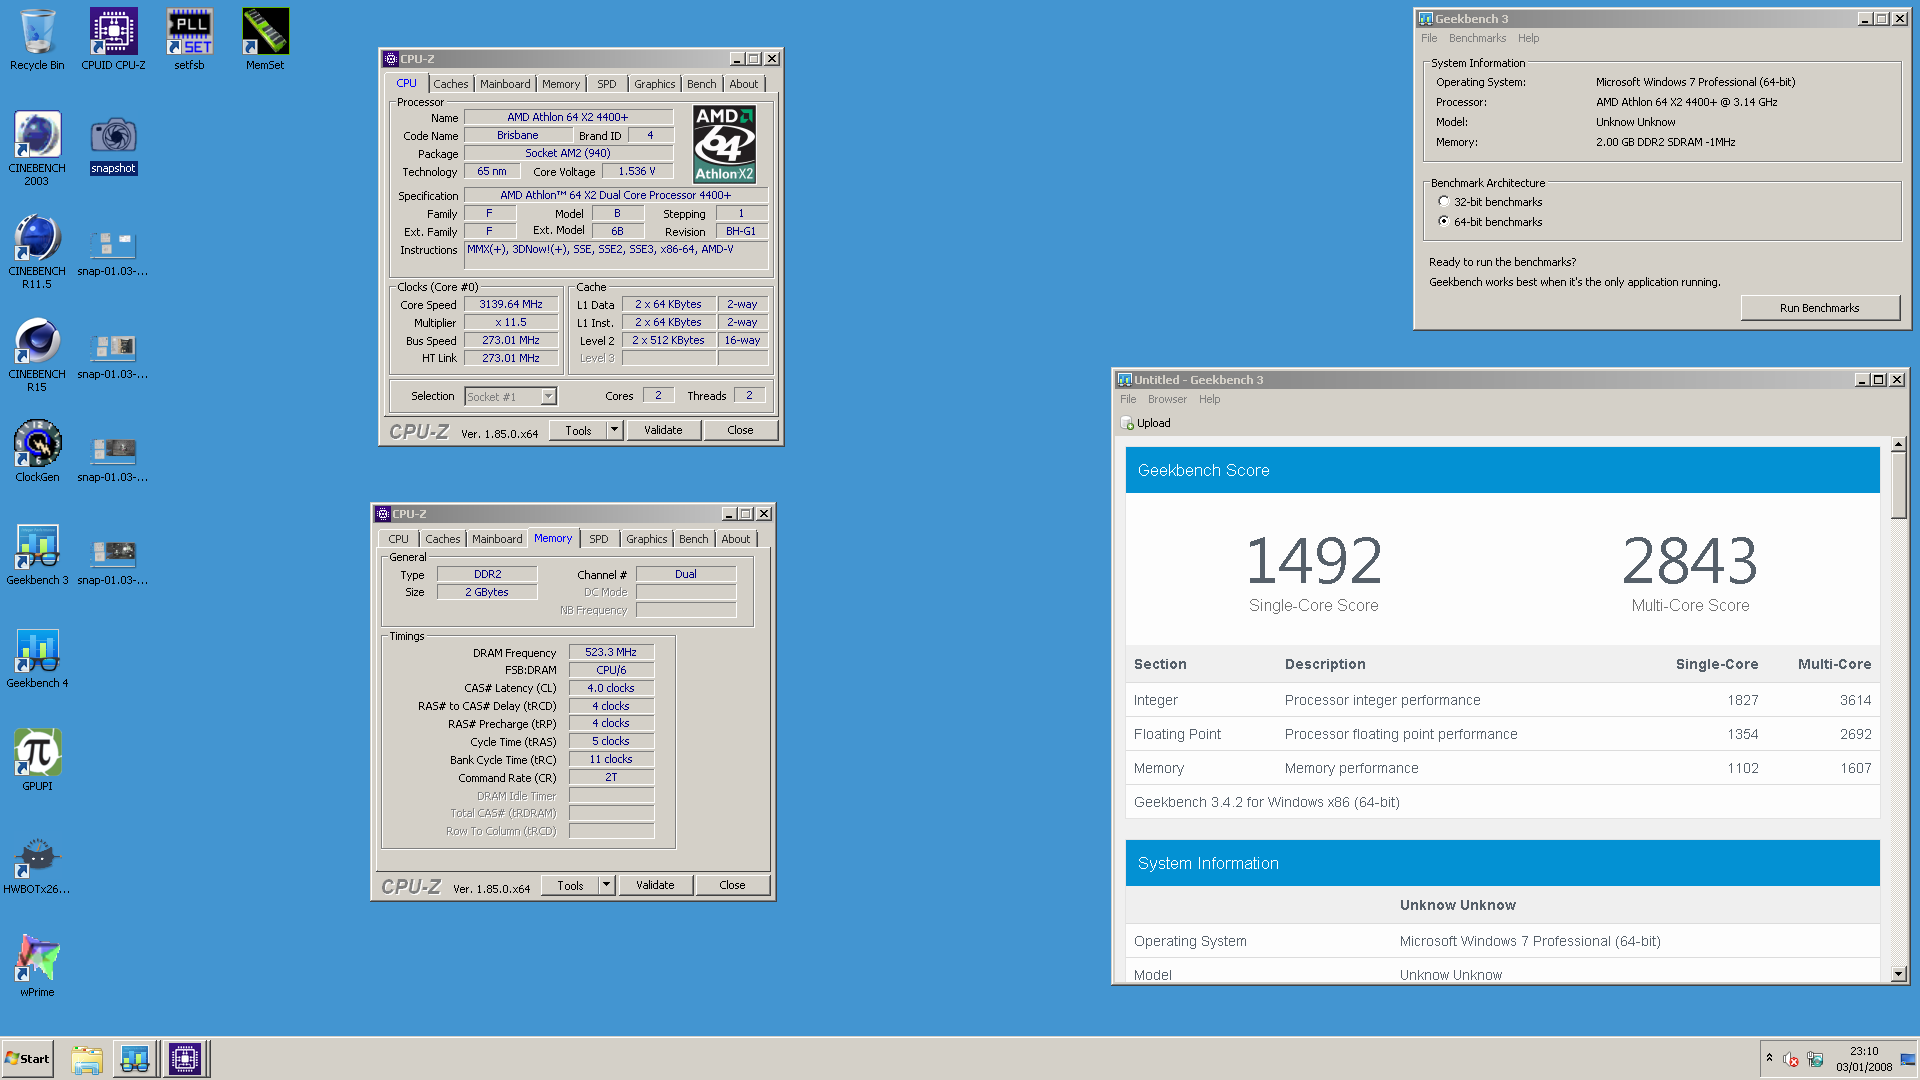Click scroll up arrow in Geekbench results
1920x1080 pixels.
coord(1898,443)
